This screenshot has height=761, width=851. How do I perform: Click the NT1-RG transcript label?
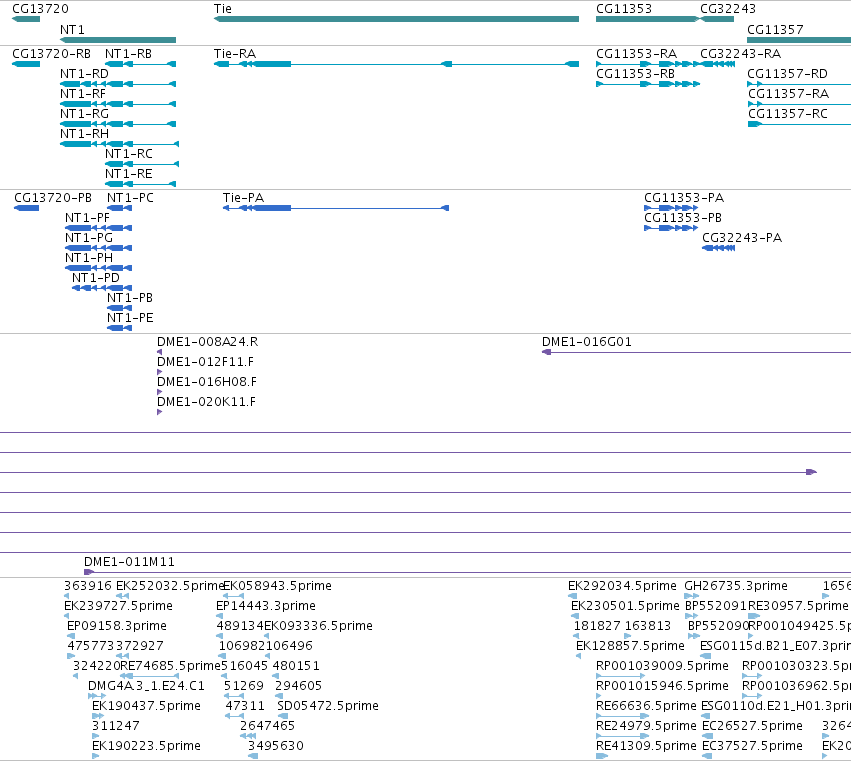click(84, 114)
